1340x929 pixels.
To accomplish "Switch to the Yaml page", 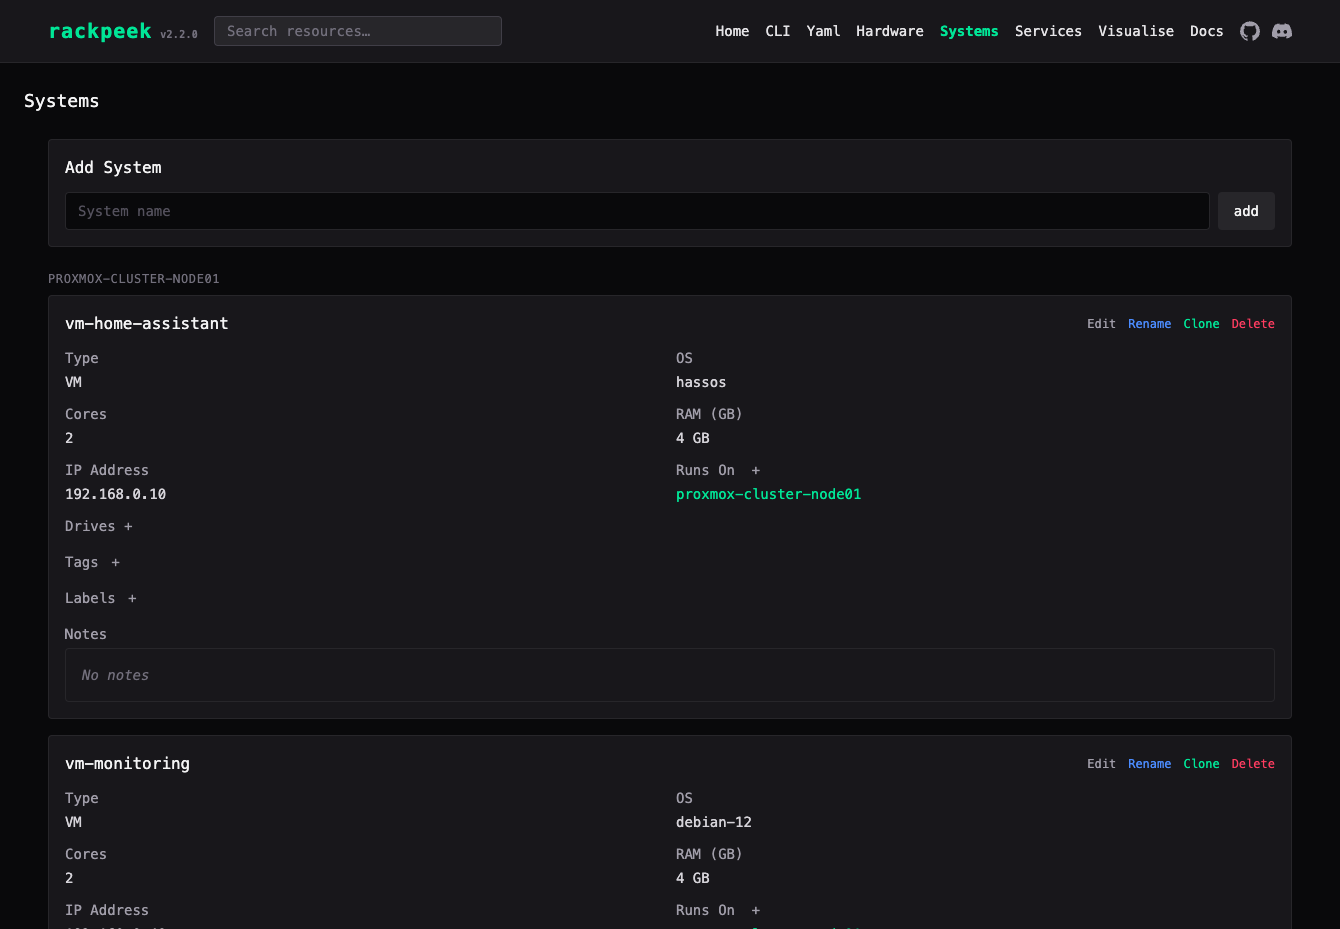I will 823,31.
